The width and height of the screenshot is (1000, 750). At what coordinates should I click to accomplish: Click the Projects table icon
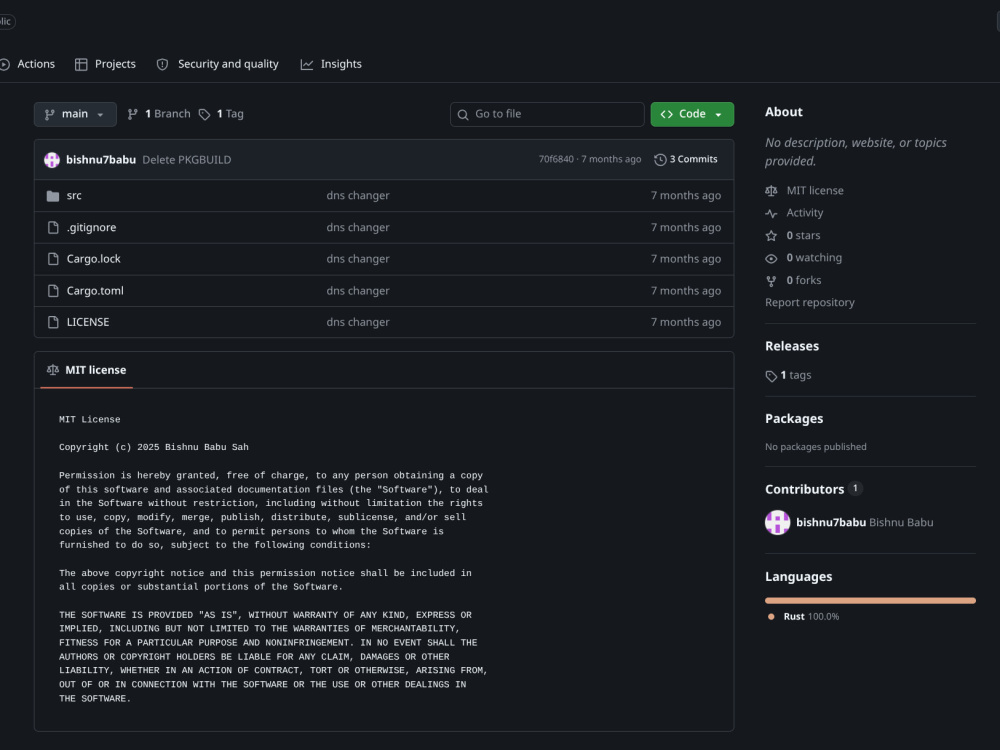pyautogui.click(x=81, y=64)
